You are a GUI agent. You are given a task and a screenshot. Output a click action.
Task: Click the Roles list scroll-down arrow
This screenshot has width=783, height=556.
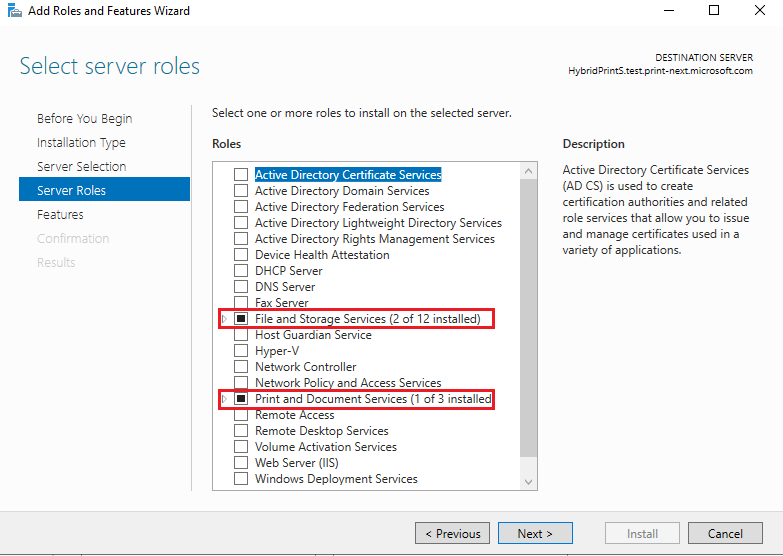click(x=528, y=482)
